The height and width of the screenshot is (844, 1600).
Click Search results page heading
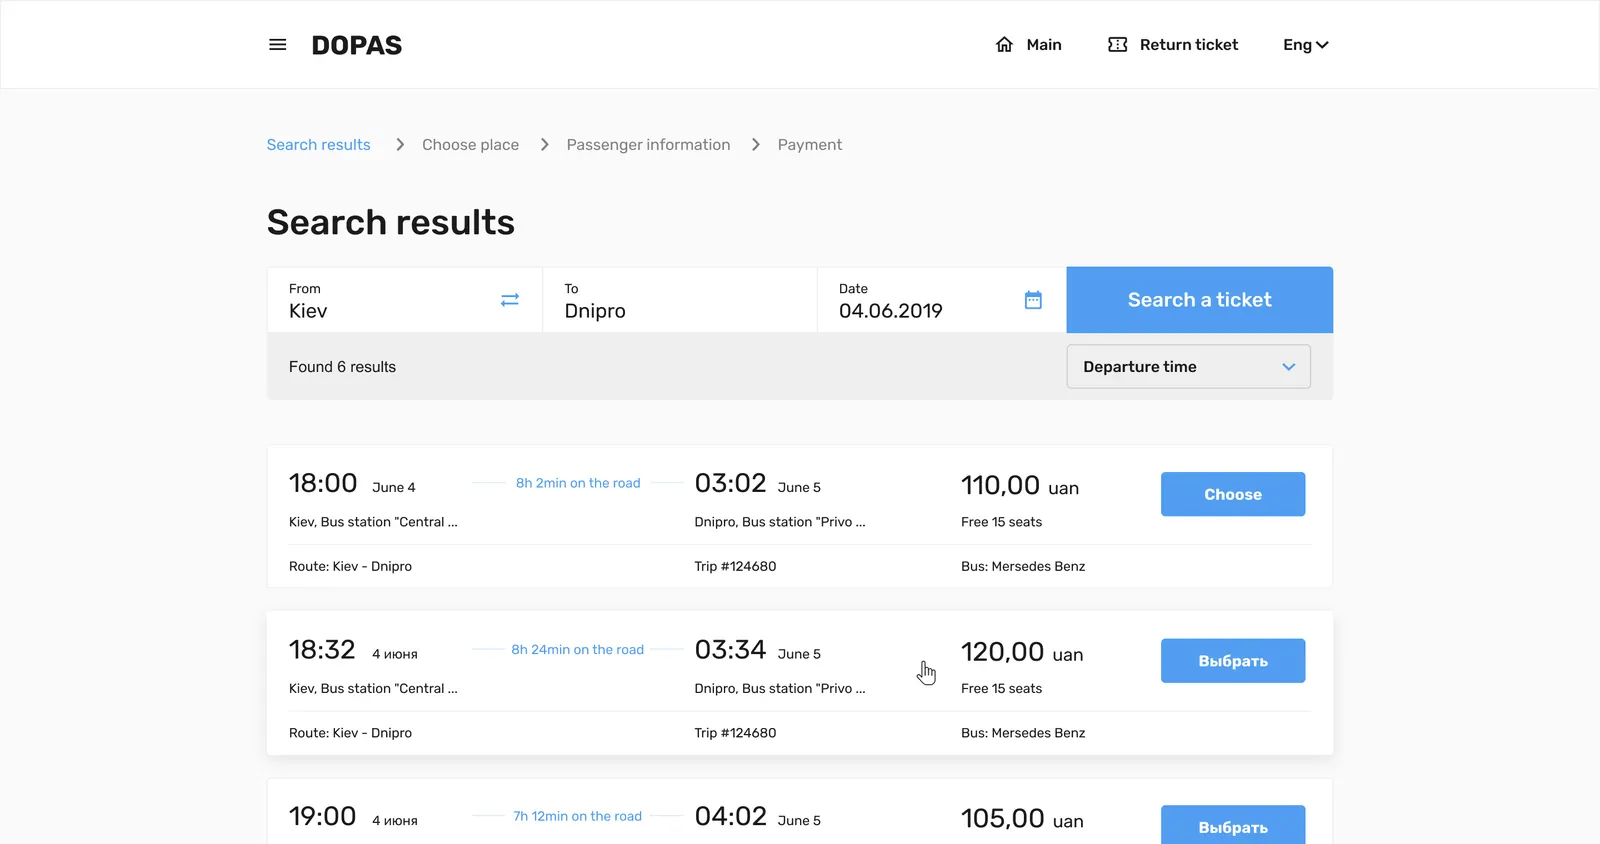click(x=391, y=222)
